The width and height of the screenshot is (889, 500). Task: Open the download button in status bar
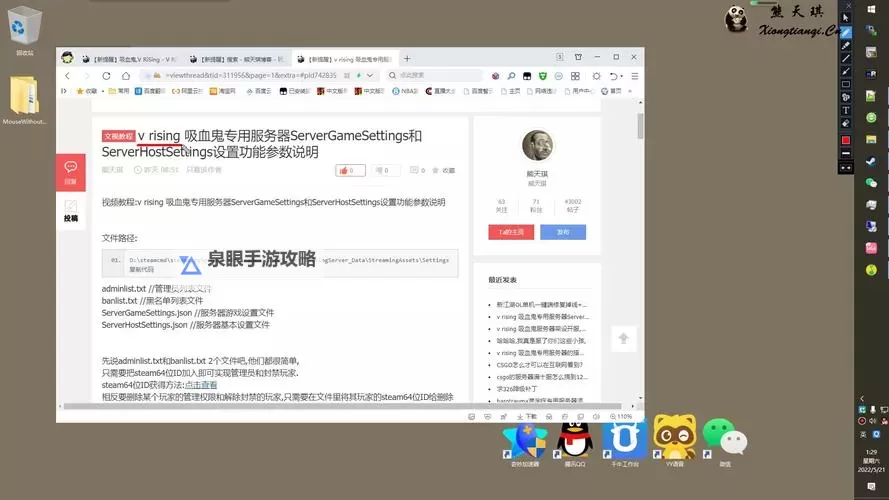click(x=527, y=417)
